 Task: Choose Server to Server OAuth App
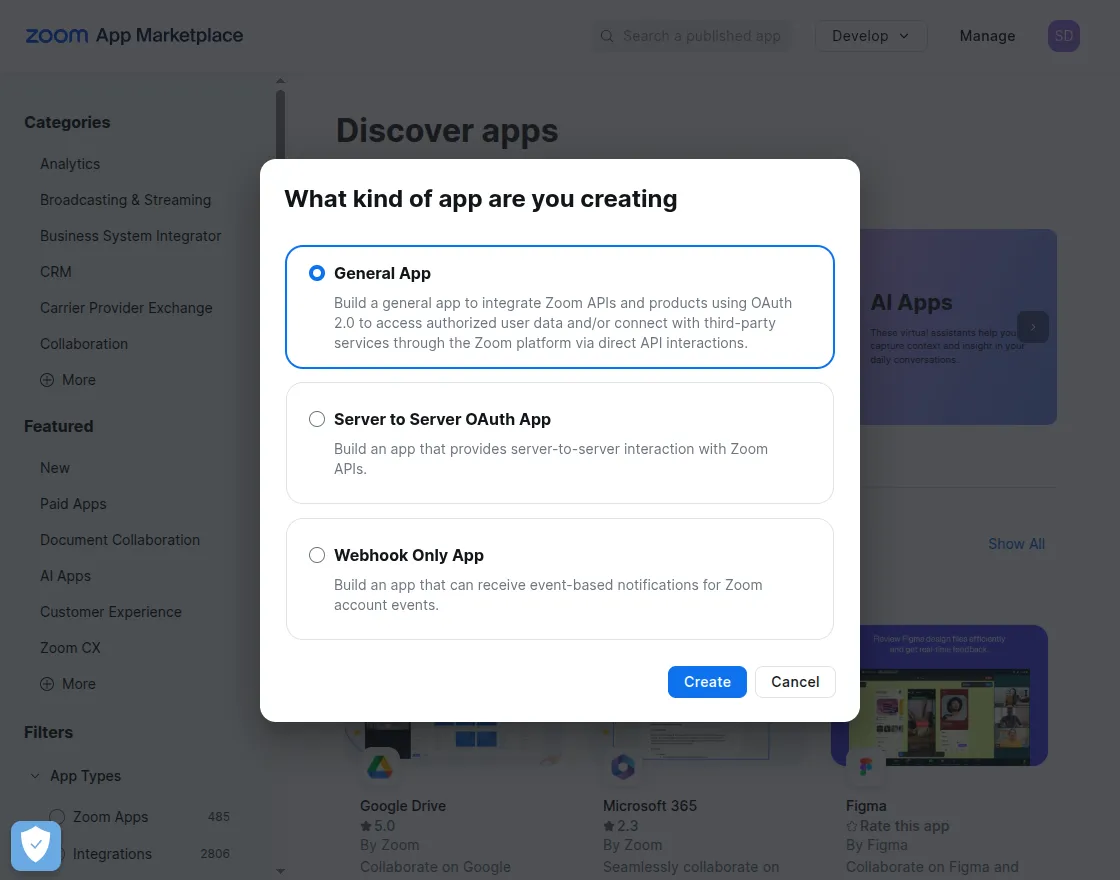tap(317, 419)
